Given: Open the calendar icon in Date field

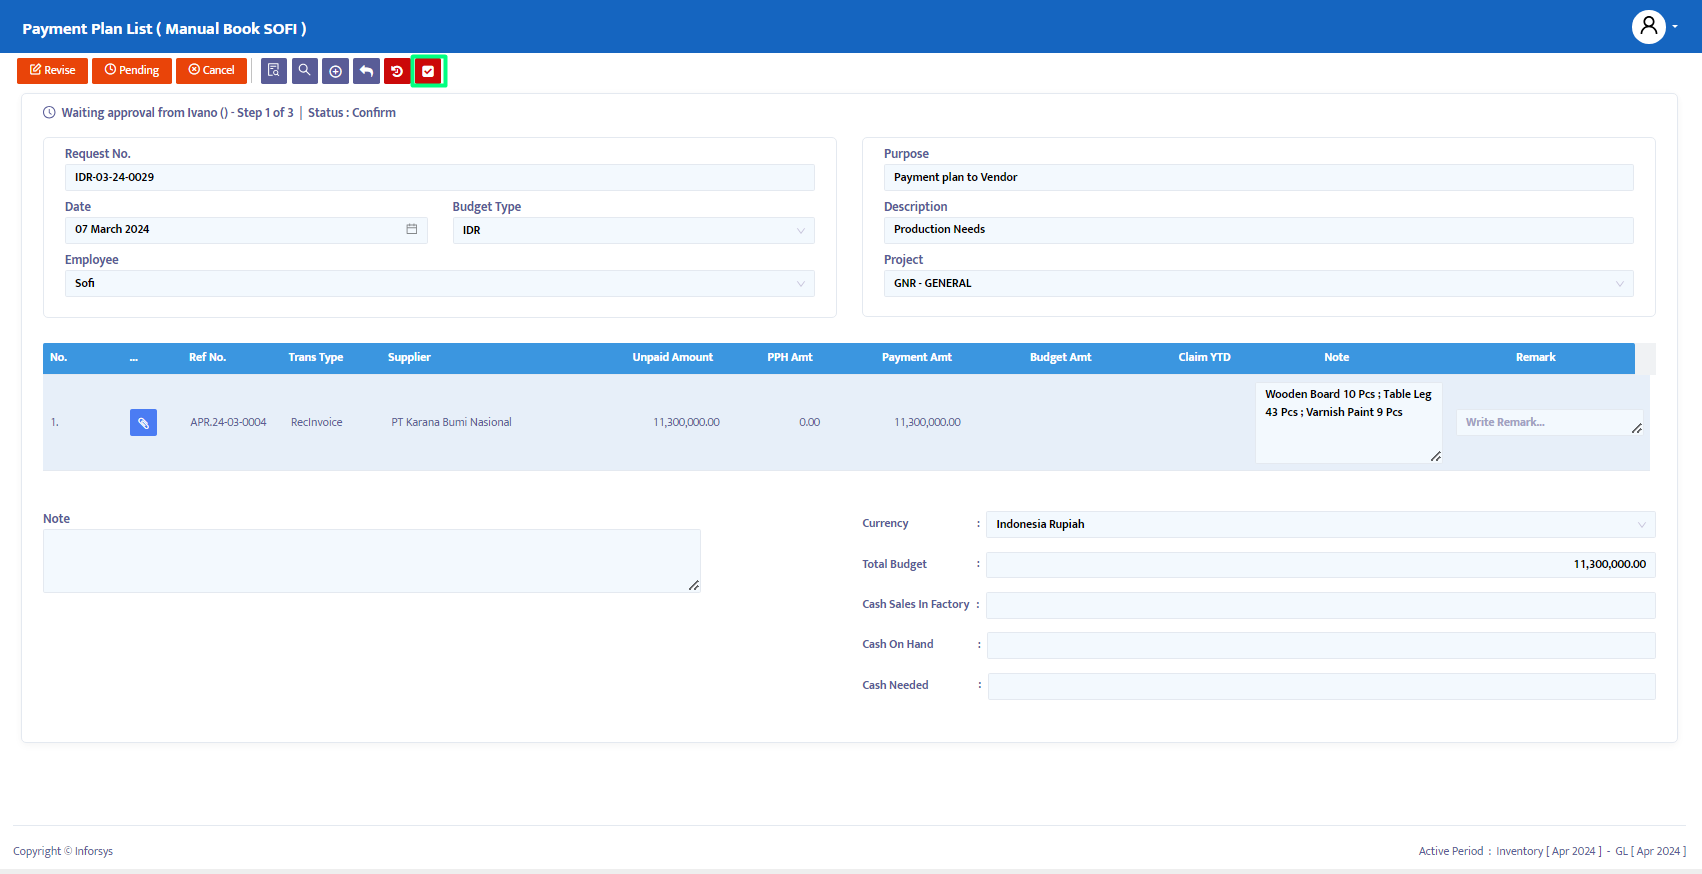Looking at the screenshot, I should [411, 229].
